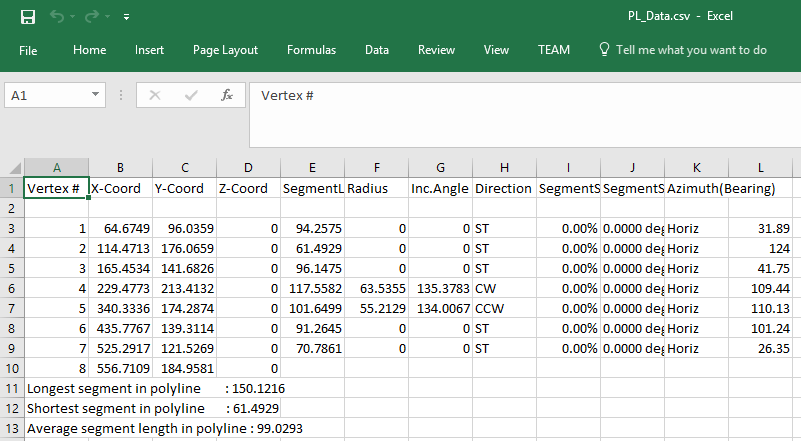Open the Undo history dropdown arrow
This screenshot has width=801, height=441.
(74, 18)
